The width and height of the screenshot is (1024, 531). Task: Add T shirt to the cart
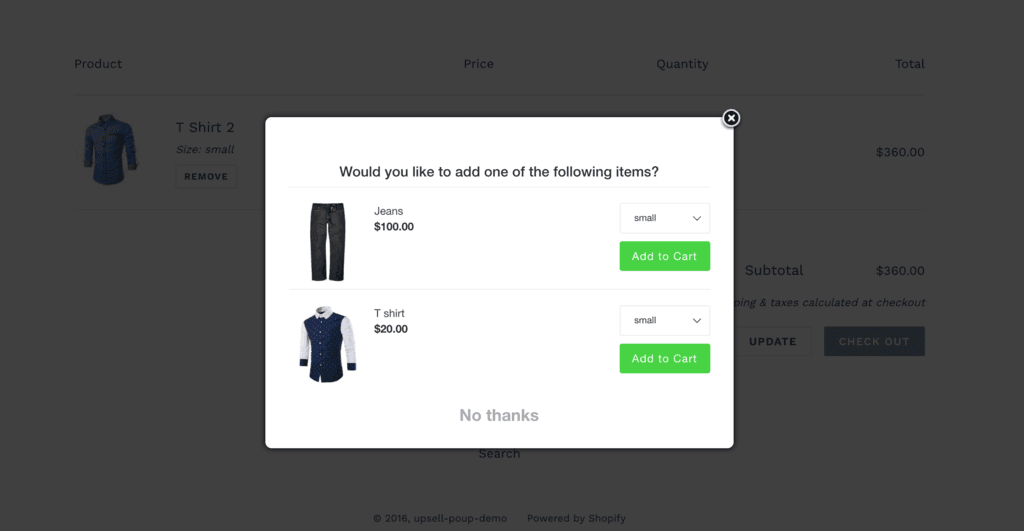pyautogui.click(x=664, y=359)
